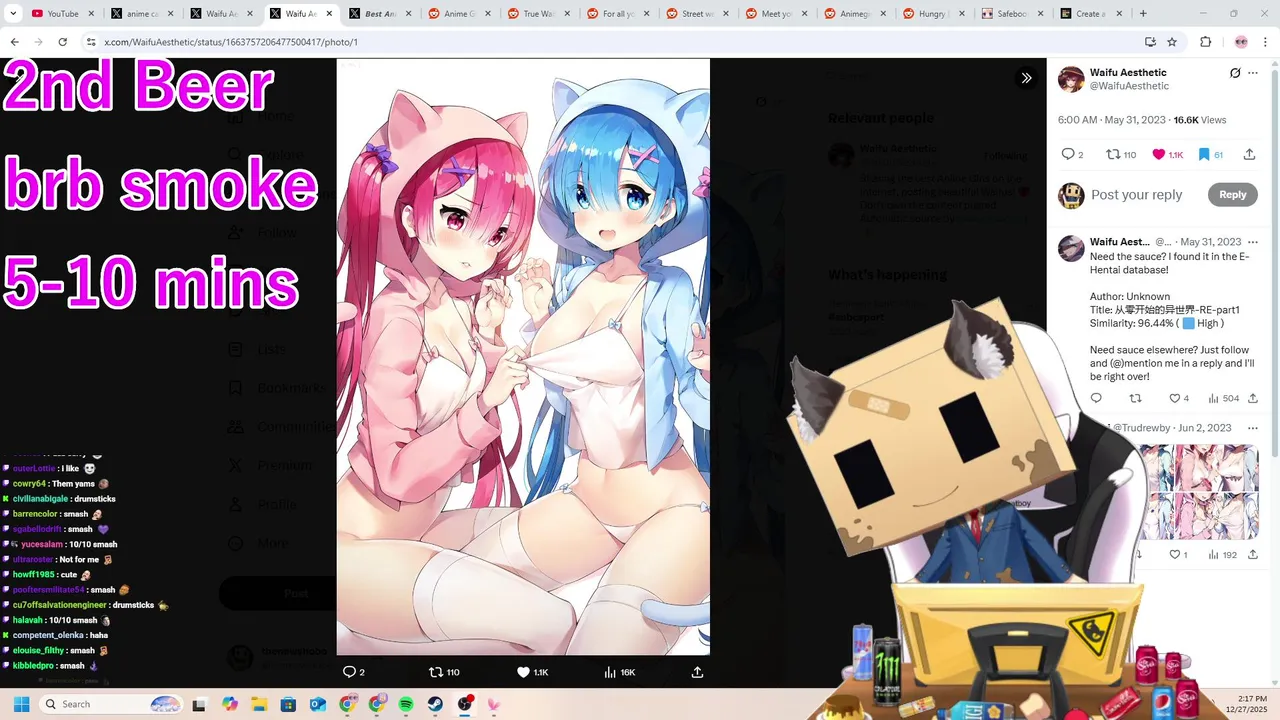Open File Explorer from the taskbar
This screenshot has width=1280, height=720.
[259, 704]
